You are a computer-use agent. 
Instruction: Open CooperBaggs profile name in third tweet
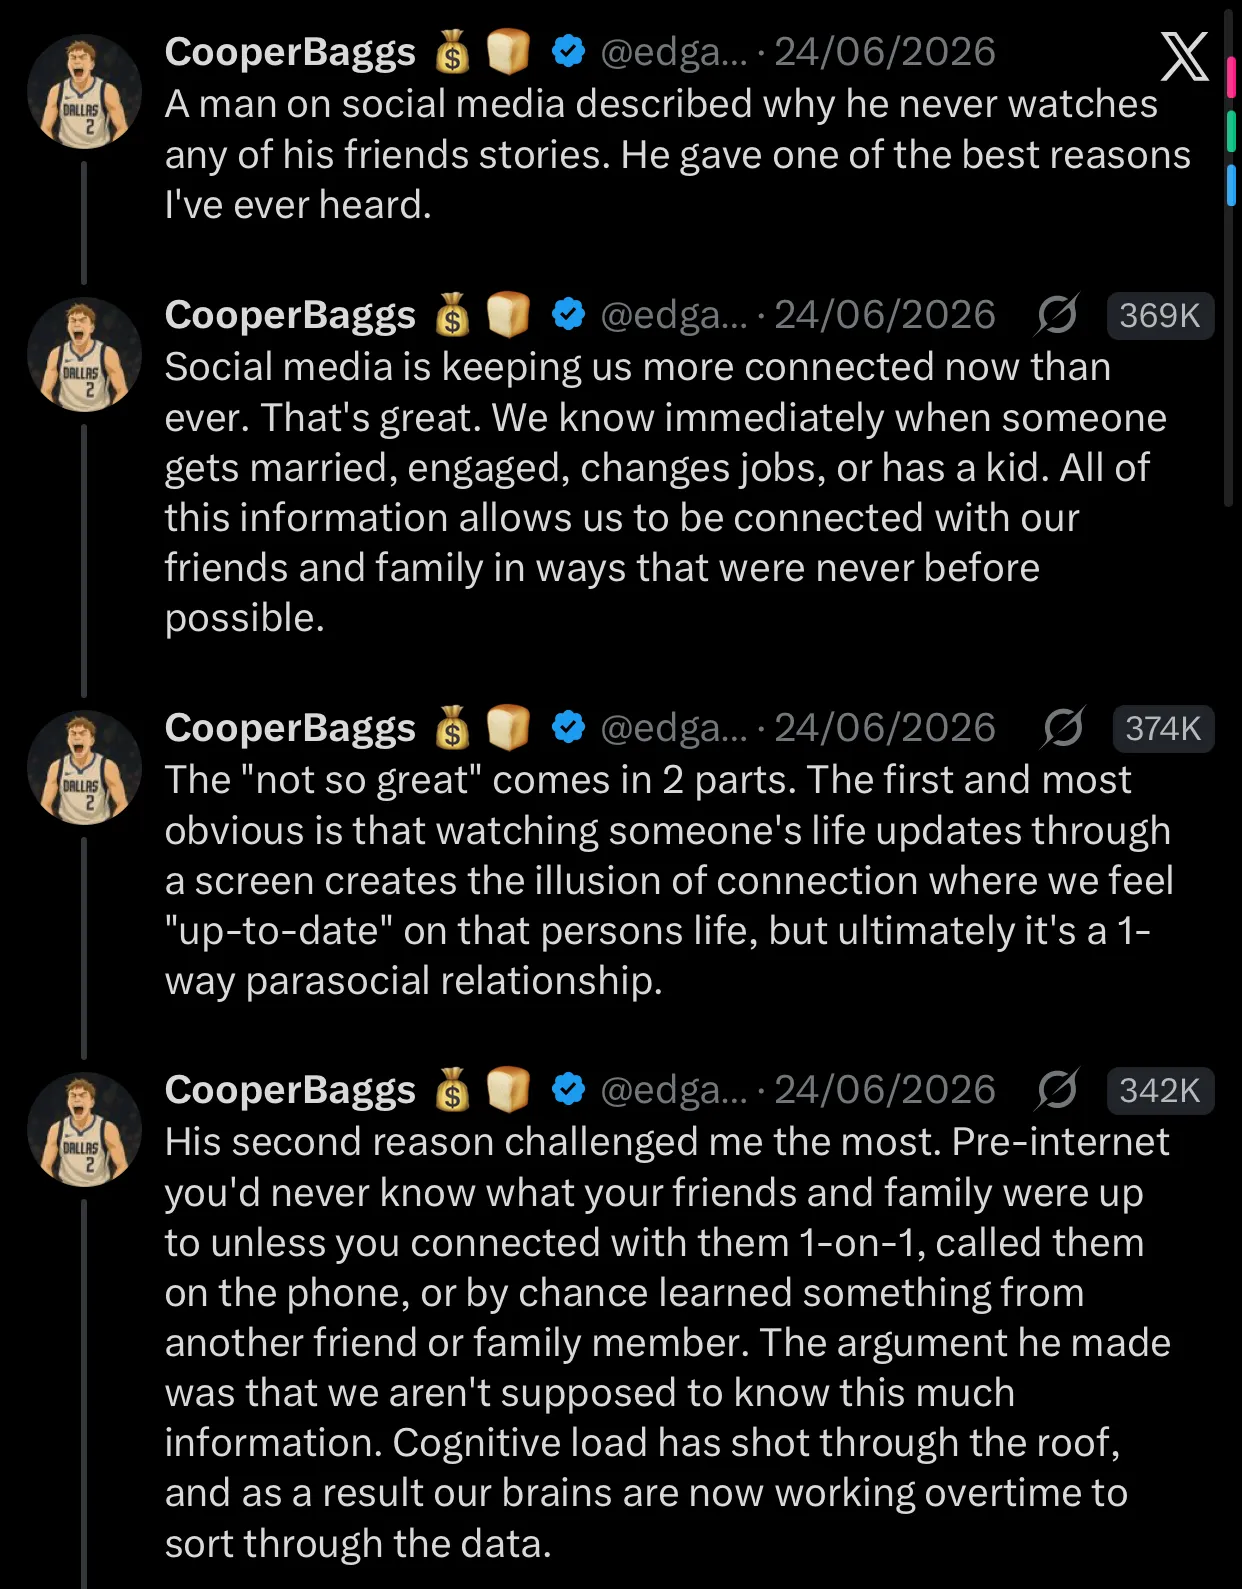point(290,728)
